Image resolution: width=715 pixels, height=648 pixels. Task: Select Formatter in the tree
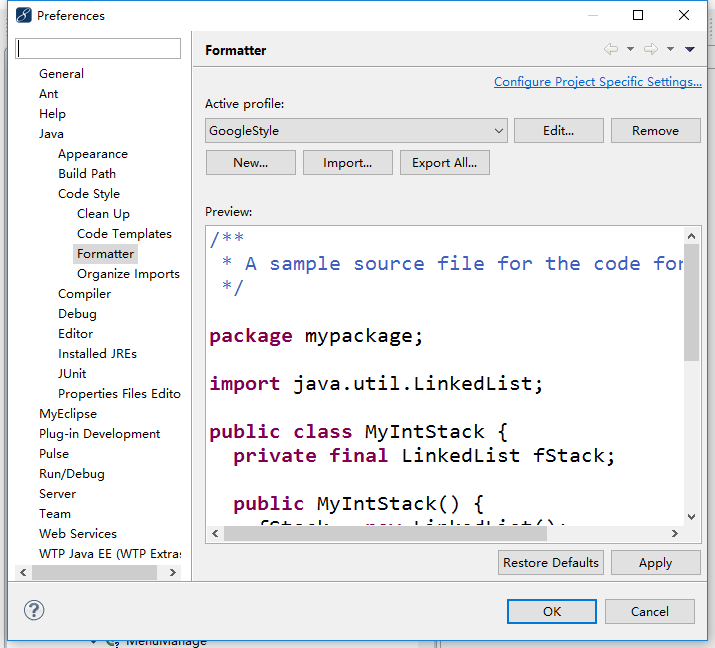click(105, 254)
